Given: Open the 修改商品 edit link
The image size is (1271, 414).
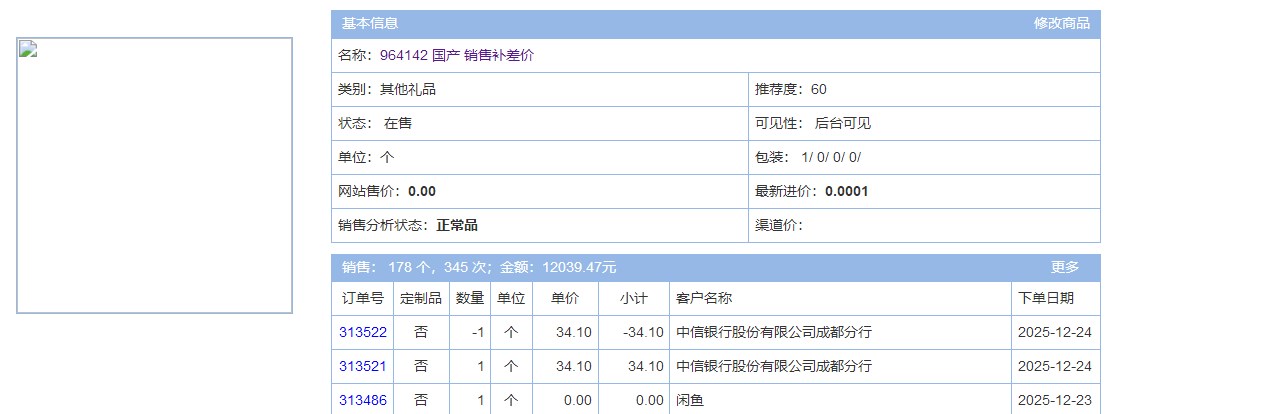Looking at the screenshot, I should point(1061,24).
